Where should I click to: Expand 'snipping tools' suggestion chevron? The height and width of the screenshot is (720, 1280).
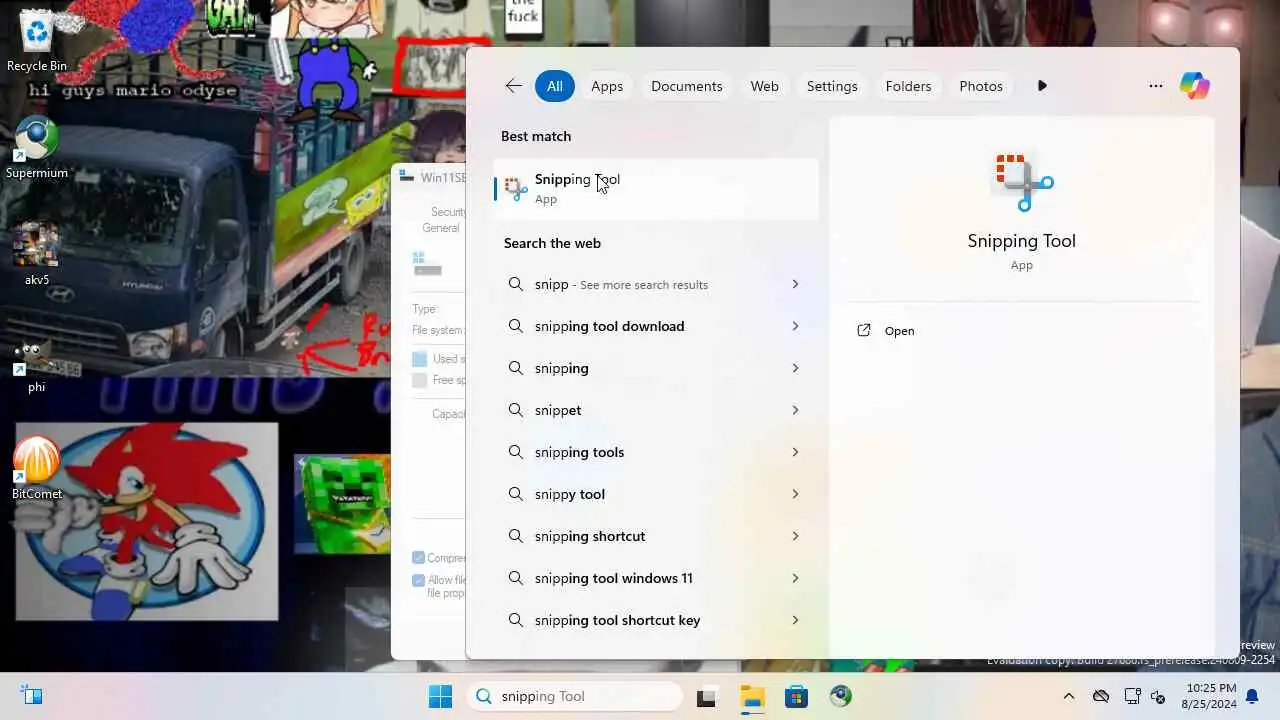pos(795,452)
